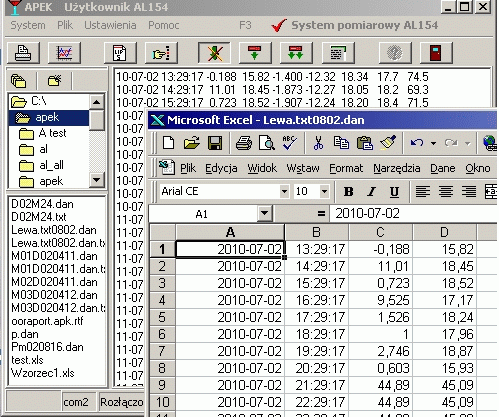Click the ABC spelling check icon
Image resolution: width=499 pixels, height=417 pixels.
[289, 143]
